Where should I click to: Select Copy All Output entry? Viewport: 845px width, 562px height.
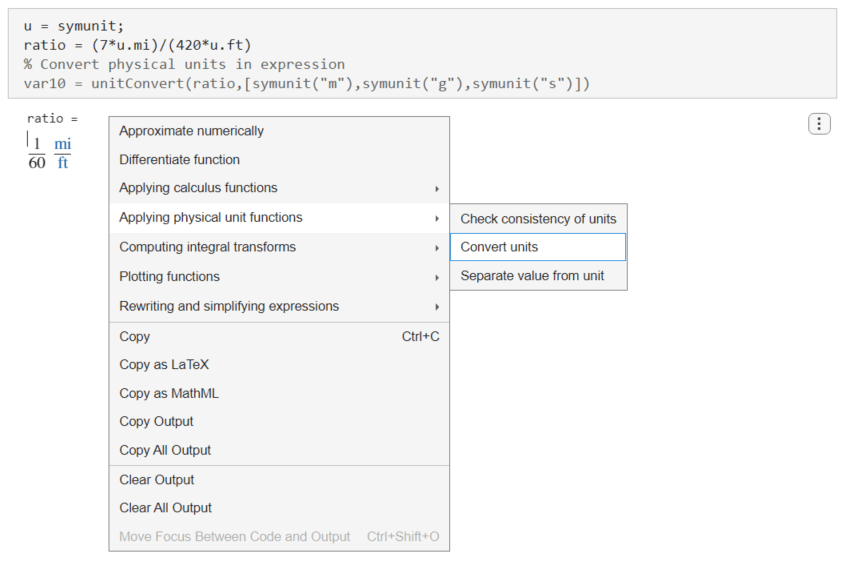click(166, 451)
